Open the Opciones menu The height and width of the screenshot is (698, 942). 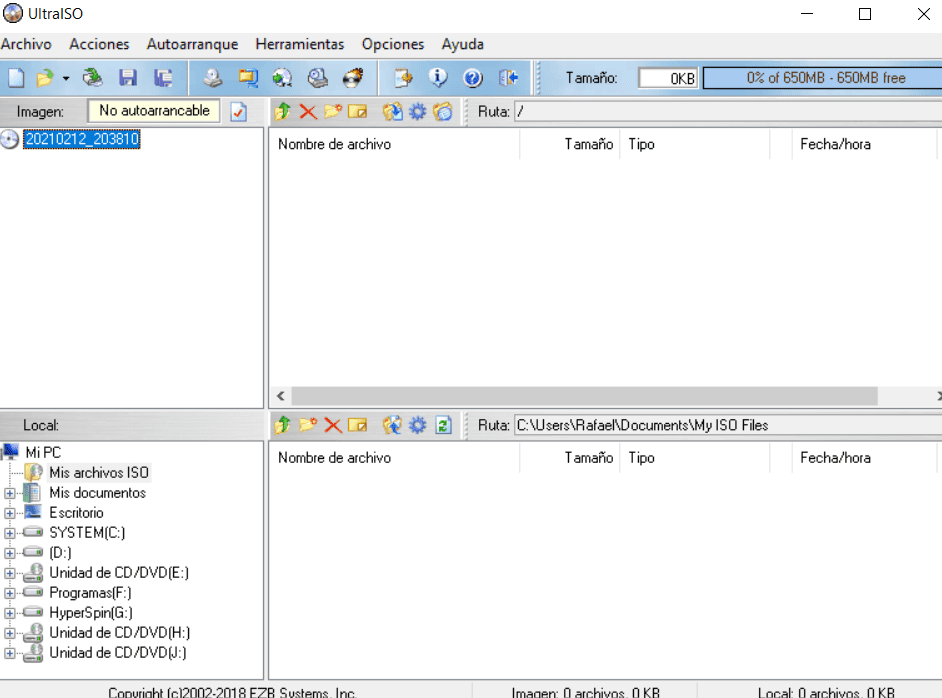click(x=393, y=44)
